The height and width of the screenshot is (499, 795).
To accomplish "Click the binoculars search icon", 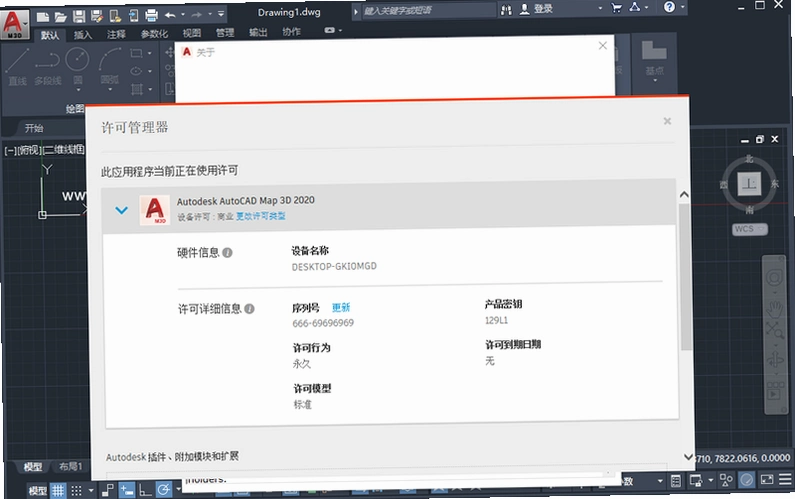I will click(x=506, y=10).
